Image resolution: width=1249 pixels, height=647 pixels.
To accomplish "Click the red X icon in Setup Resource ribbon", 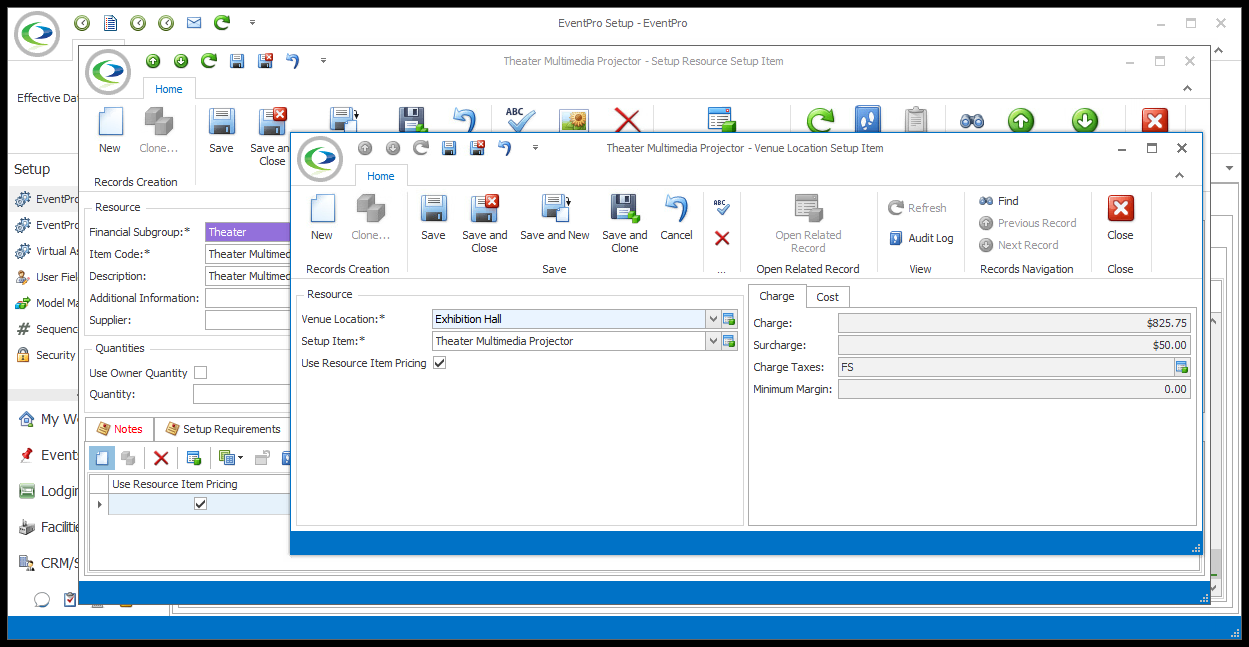I will (x=627, y=121).
